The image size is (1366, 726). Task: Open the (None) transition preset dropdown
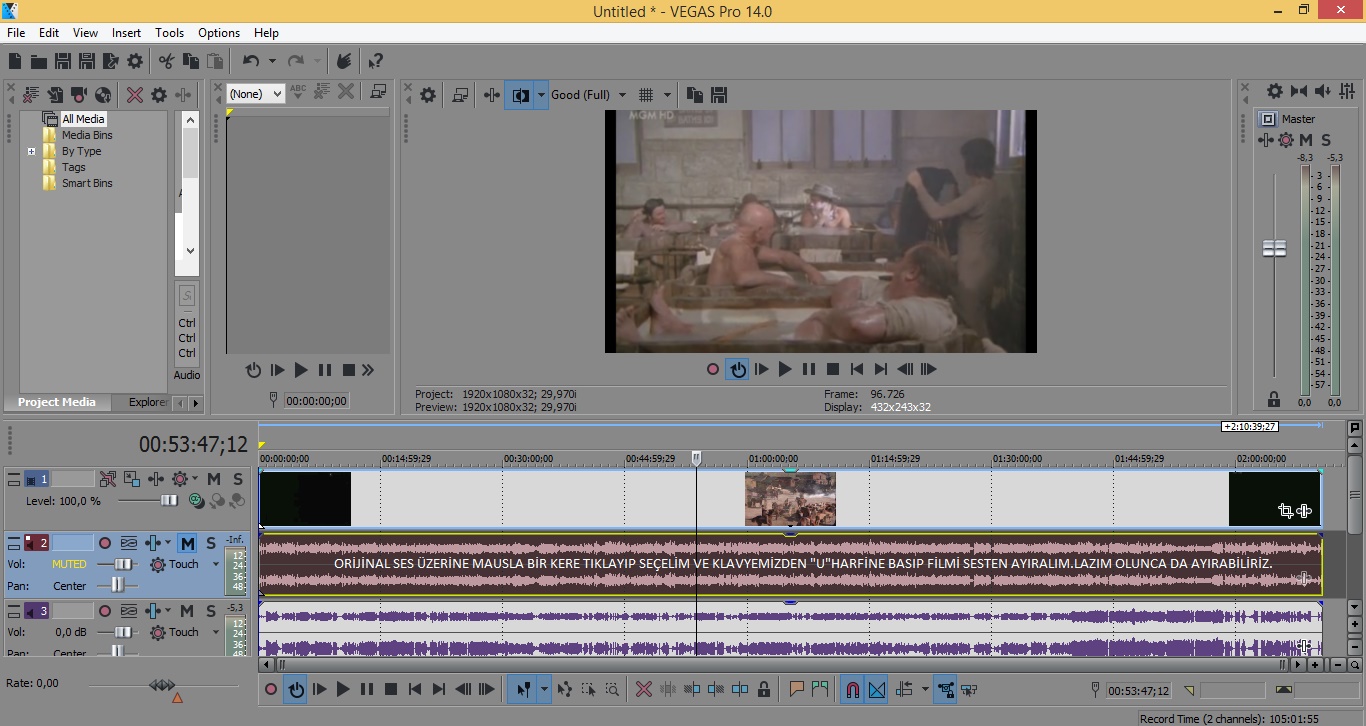click(256, 94)
